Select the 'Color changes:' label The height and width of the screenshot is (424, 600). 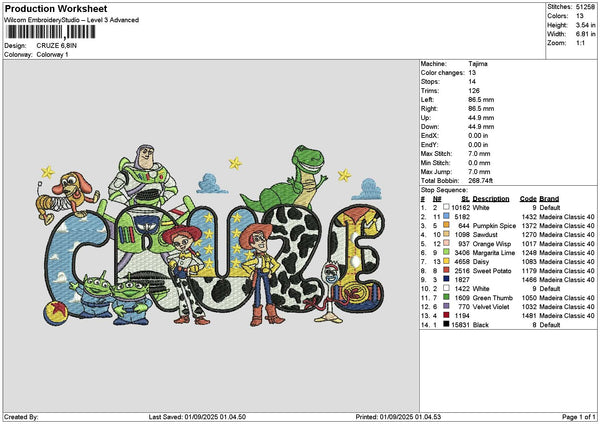click(442, 73)
